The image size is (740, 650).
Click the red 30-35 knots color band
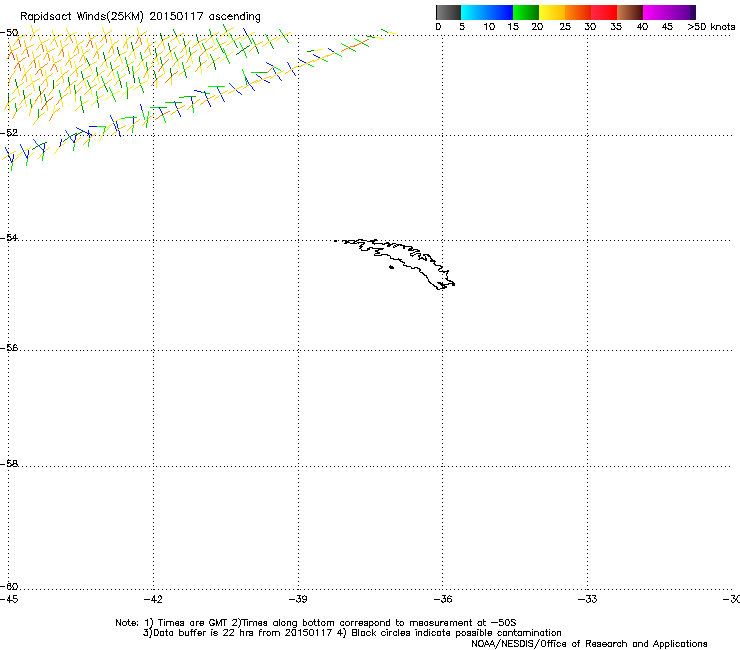[x=604, y=12]
